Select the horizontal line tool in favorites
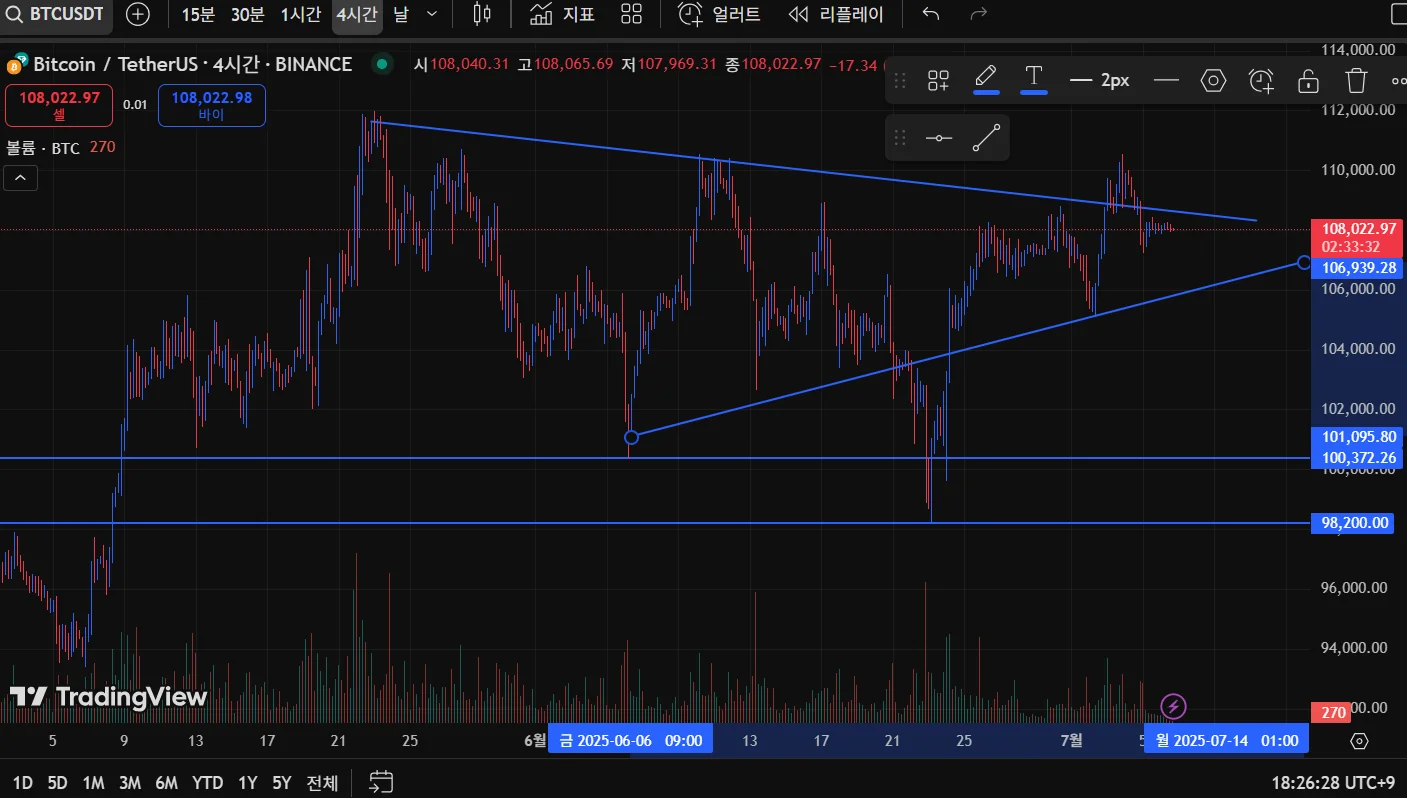This screenshot has width=1407, height=798. pyautogui.click(x=939, y=138)
